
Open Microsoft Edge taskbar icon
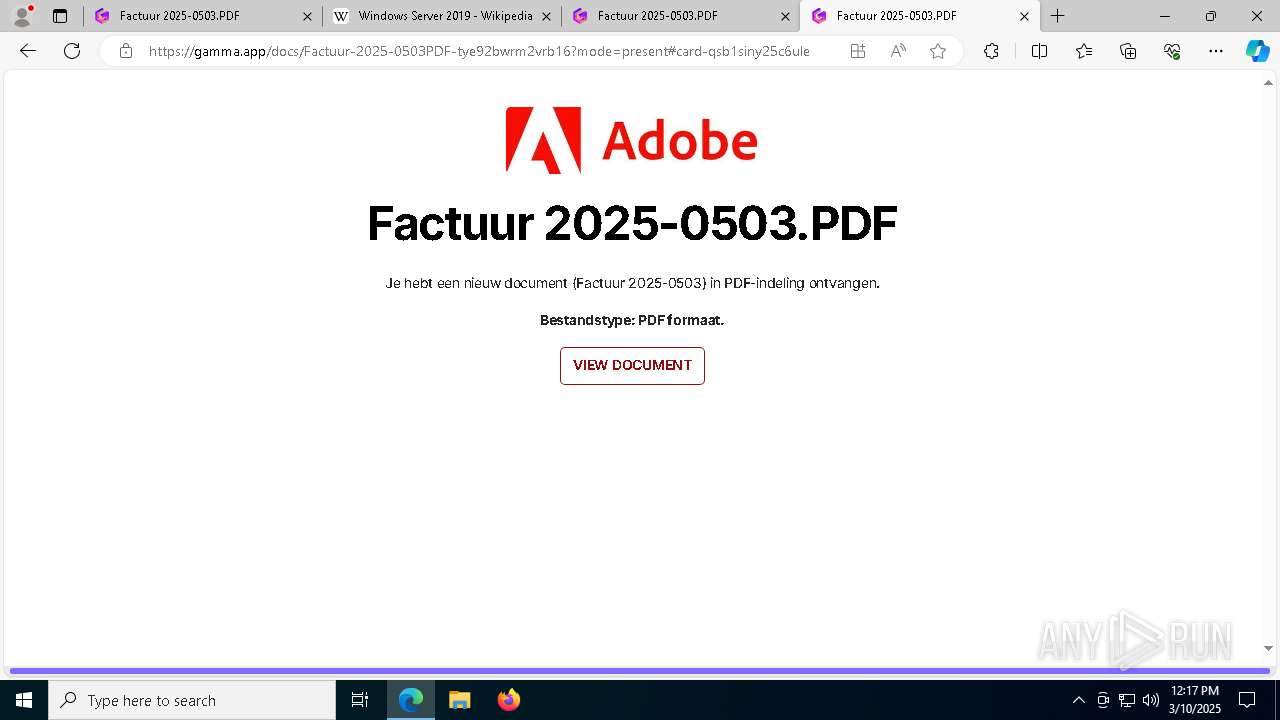411,700
